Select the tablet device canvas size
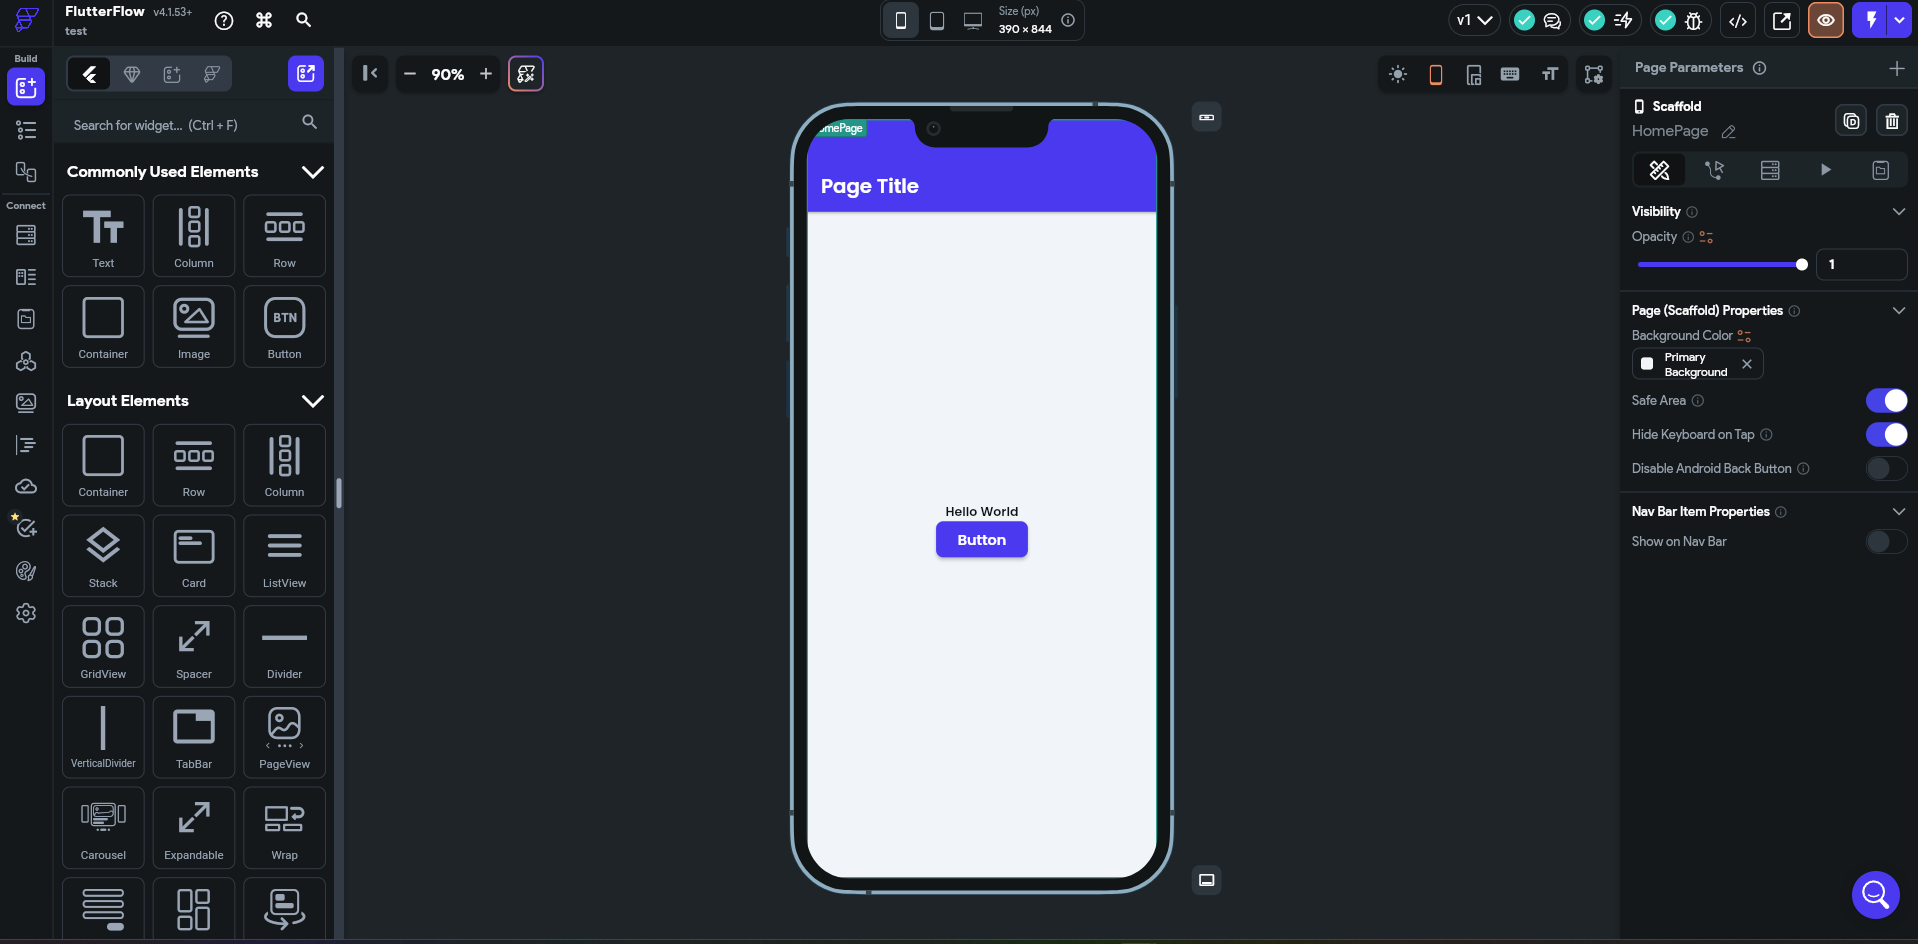1918x944 pixels. (937, 20)
